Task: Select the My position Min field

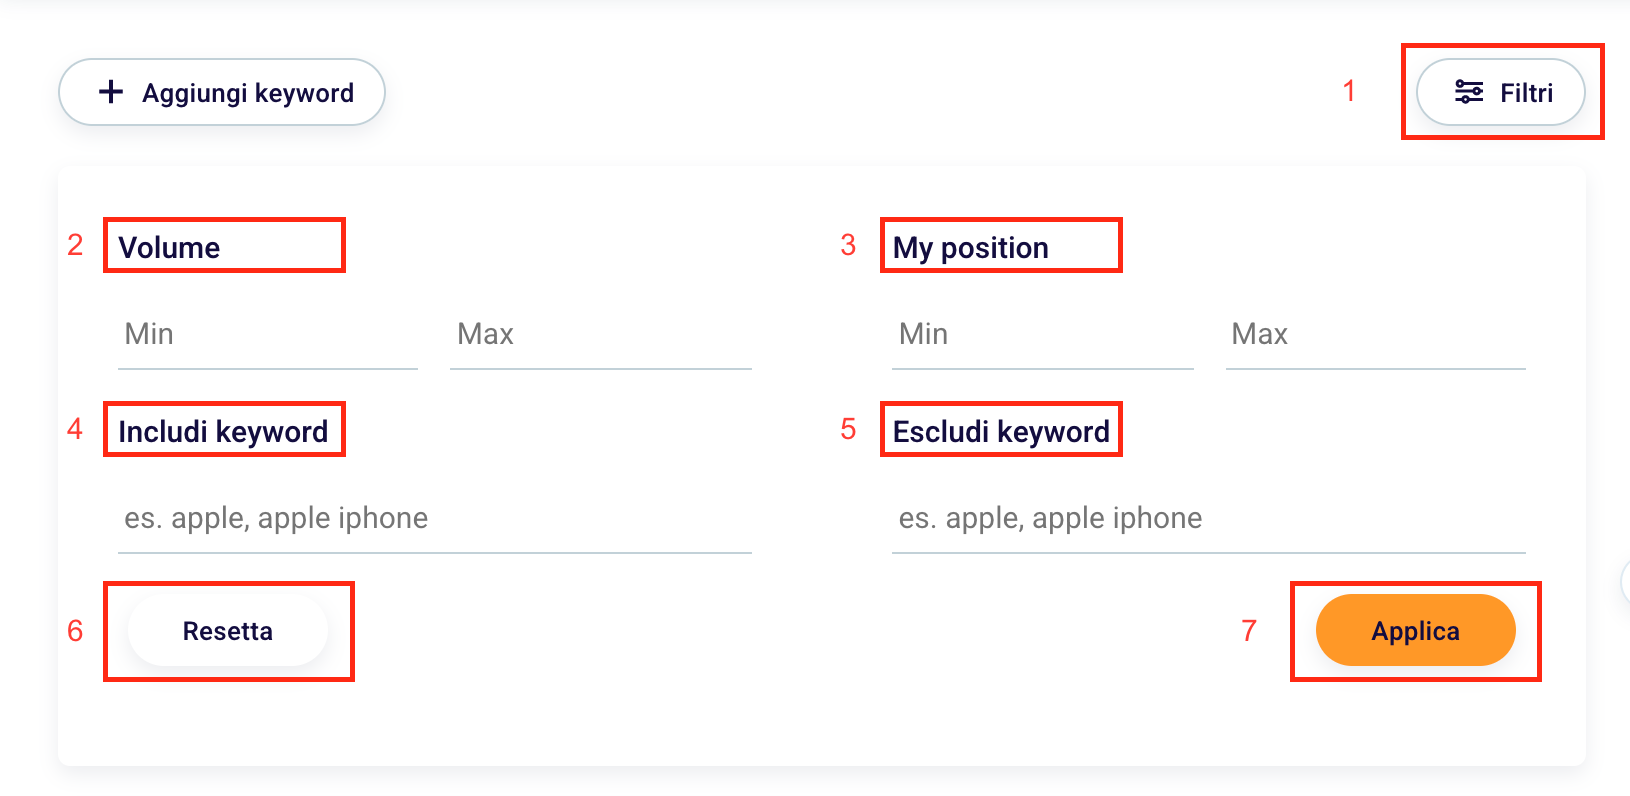Action: click(1042, 334)
